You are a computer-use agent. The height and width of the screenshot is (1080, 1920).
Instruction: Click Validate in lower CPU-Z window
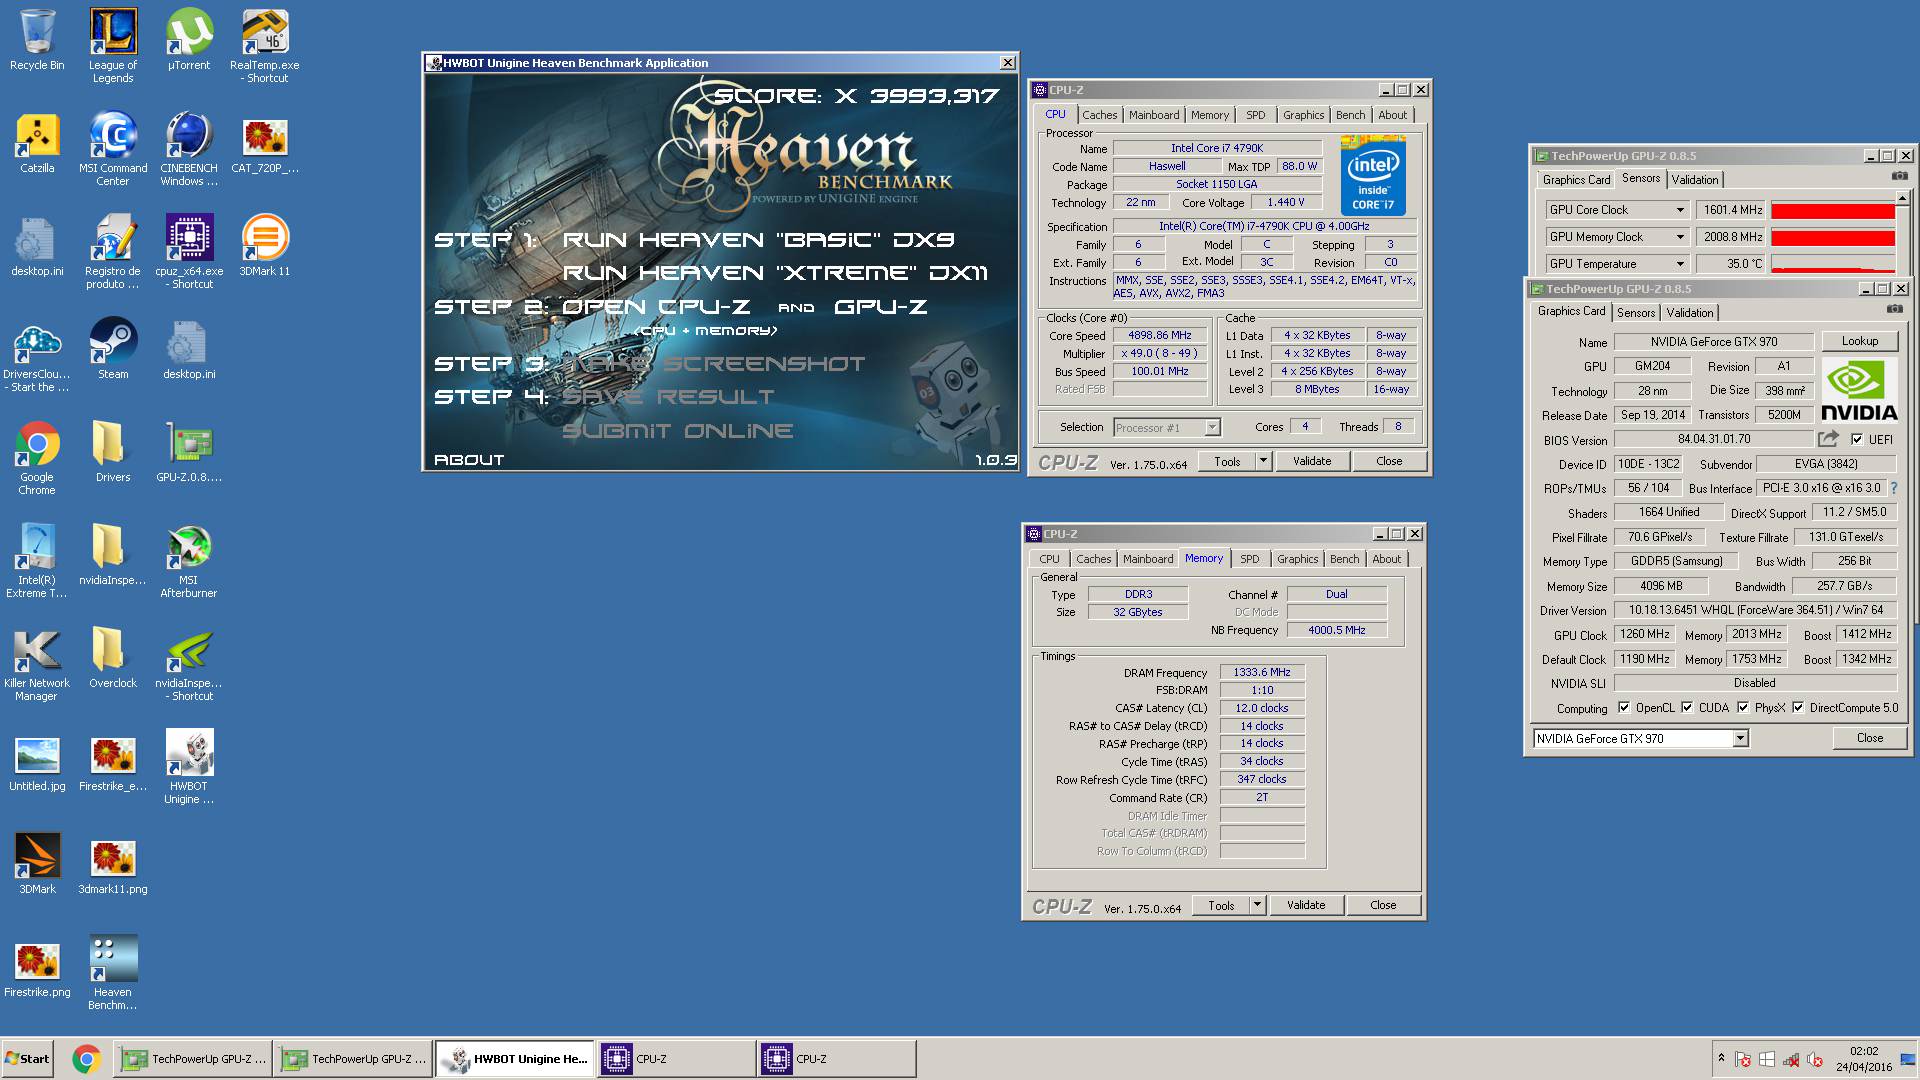pos(1305,905)
